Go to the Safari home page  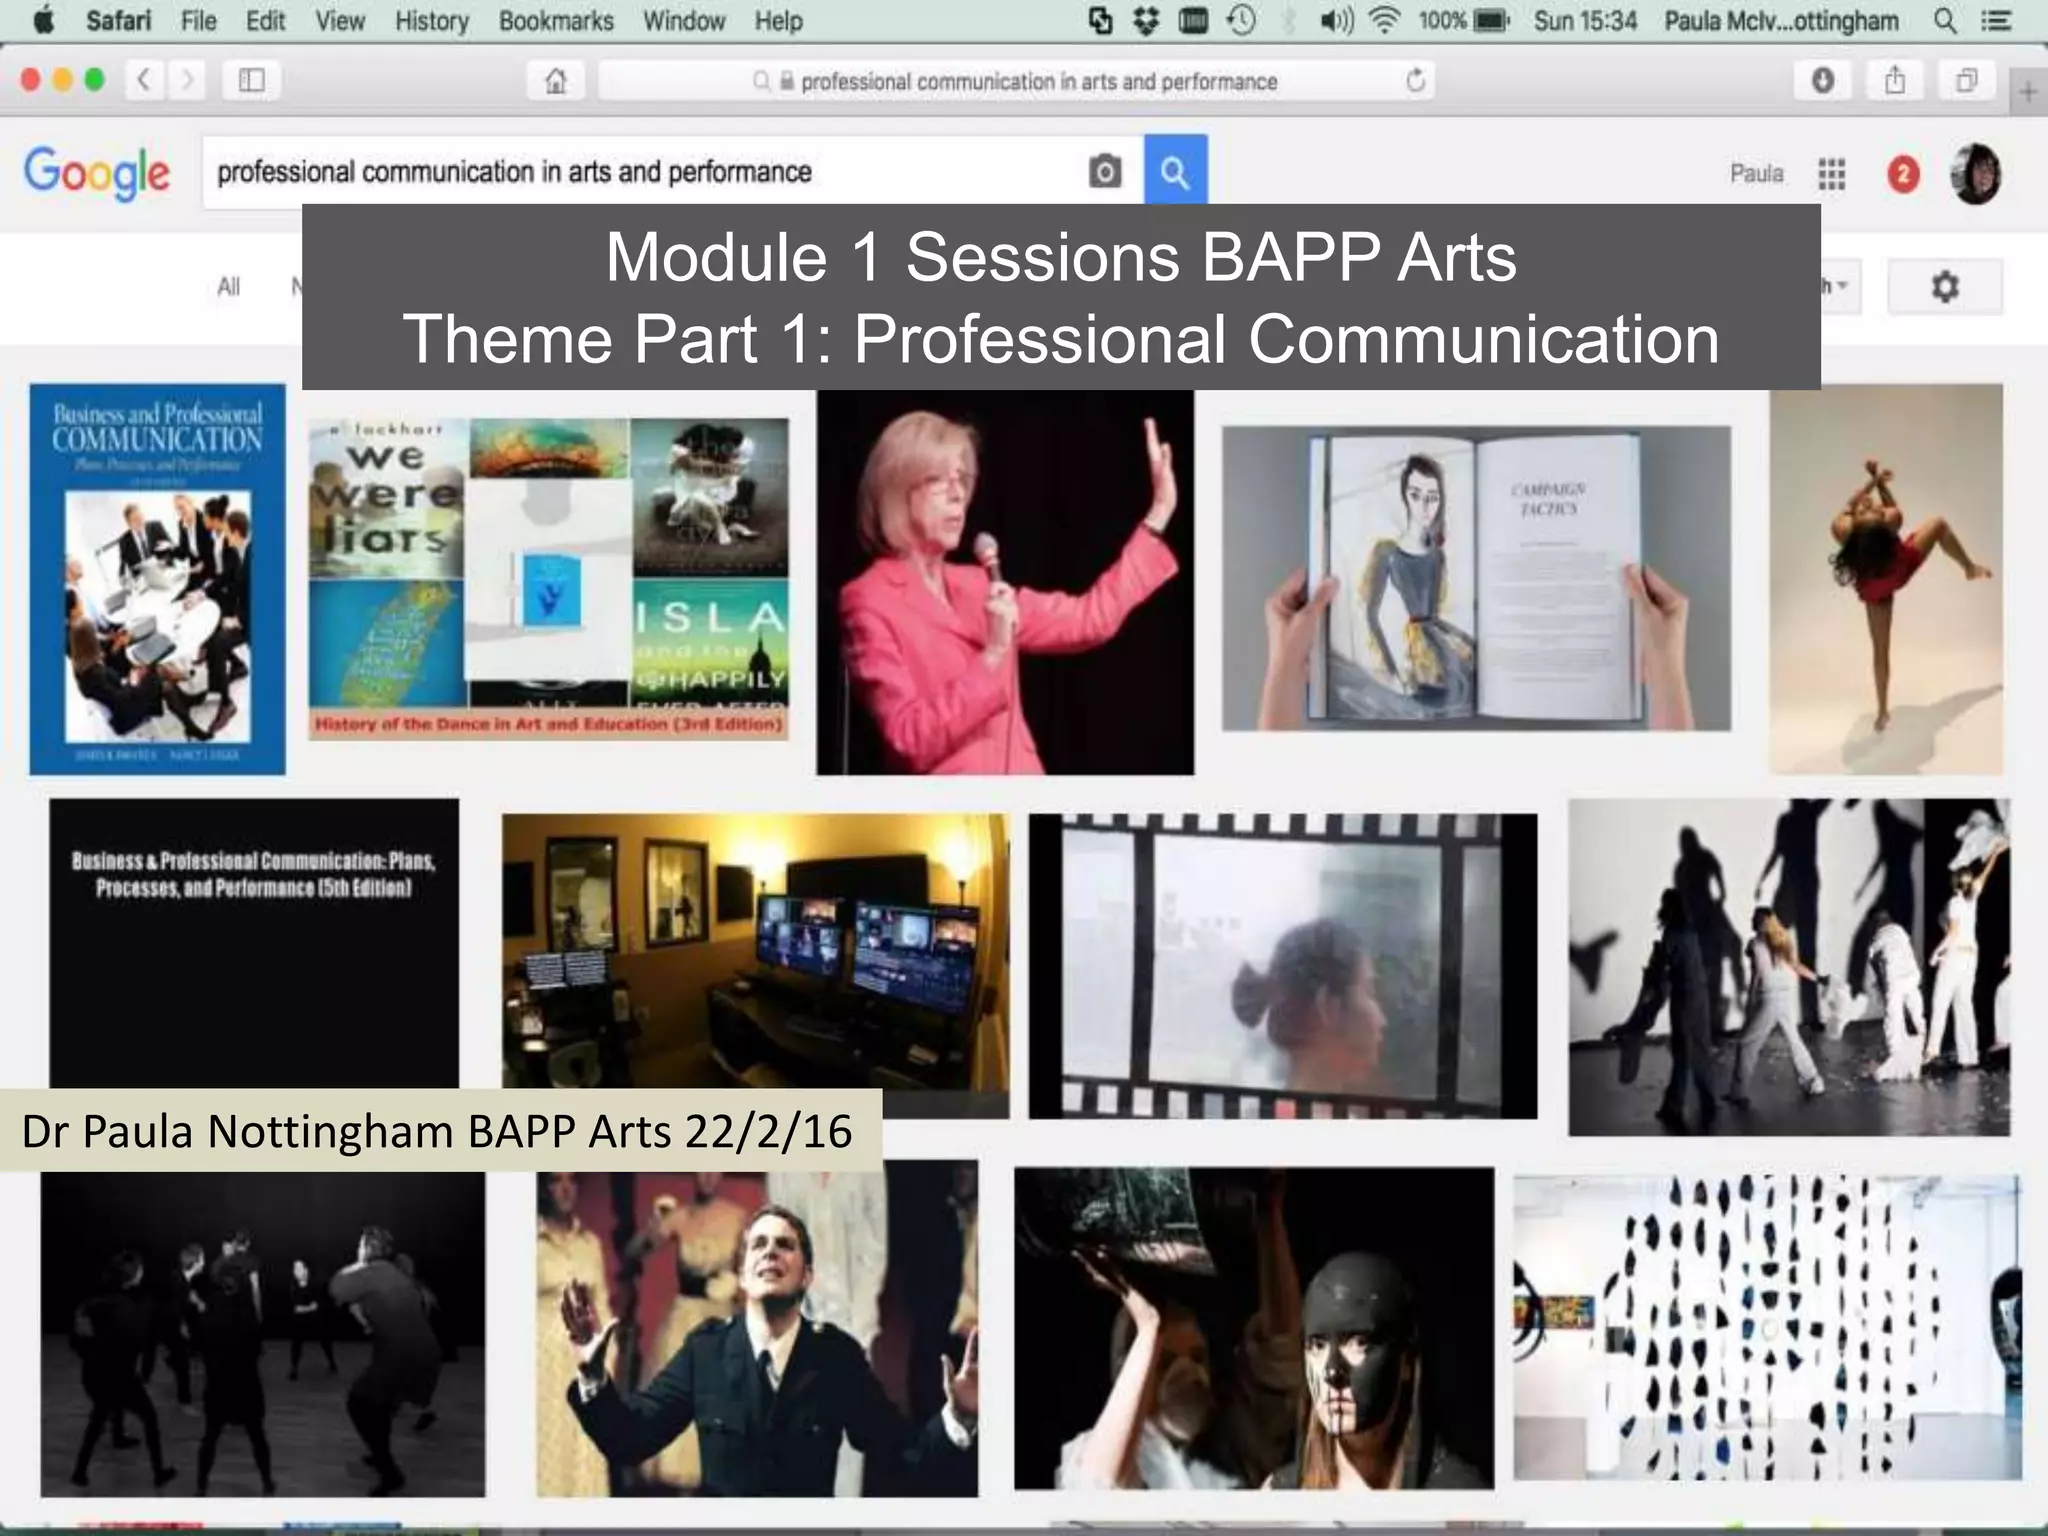(556, 81)
